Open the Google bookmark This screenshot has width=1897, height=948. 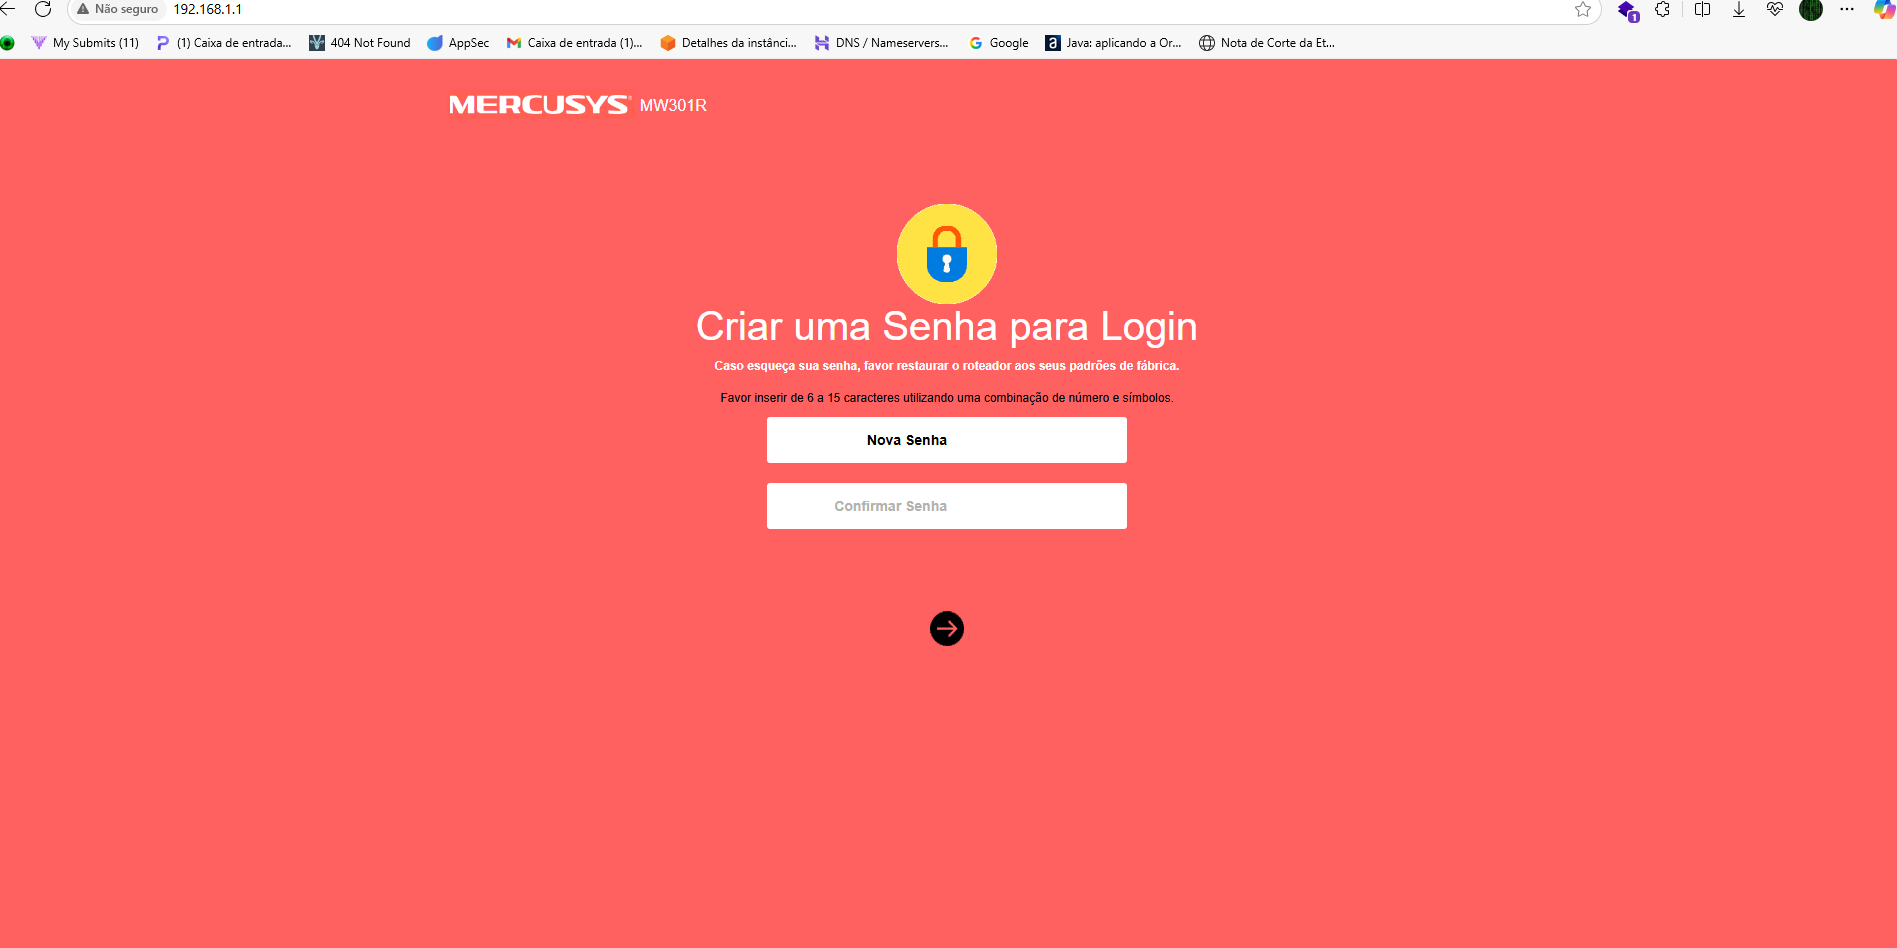(999, 43)
